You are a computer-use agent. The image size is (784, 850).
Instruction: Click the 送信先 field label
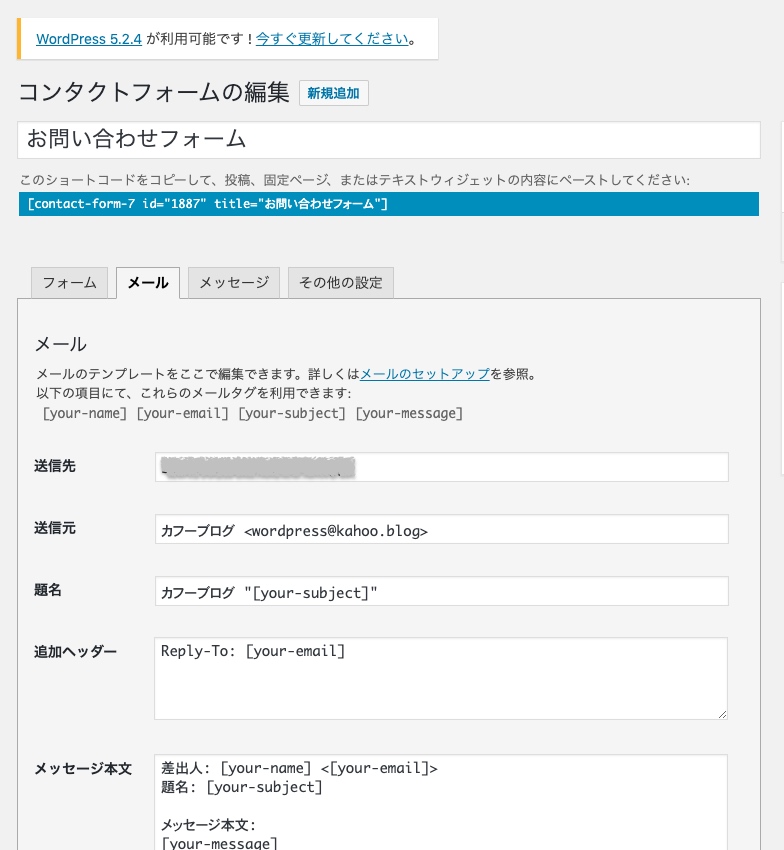[x=54, y=466]
